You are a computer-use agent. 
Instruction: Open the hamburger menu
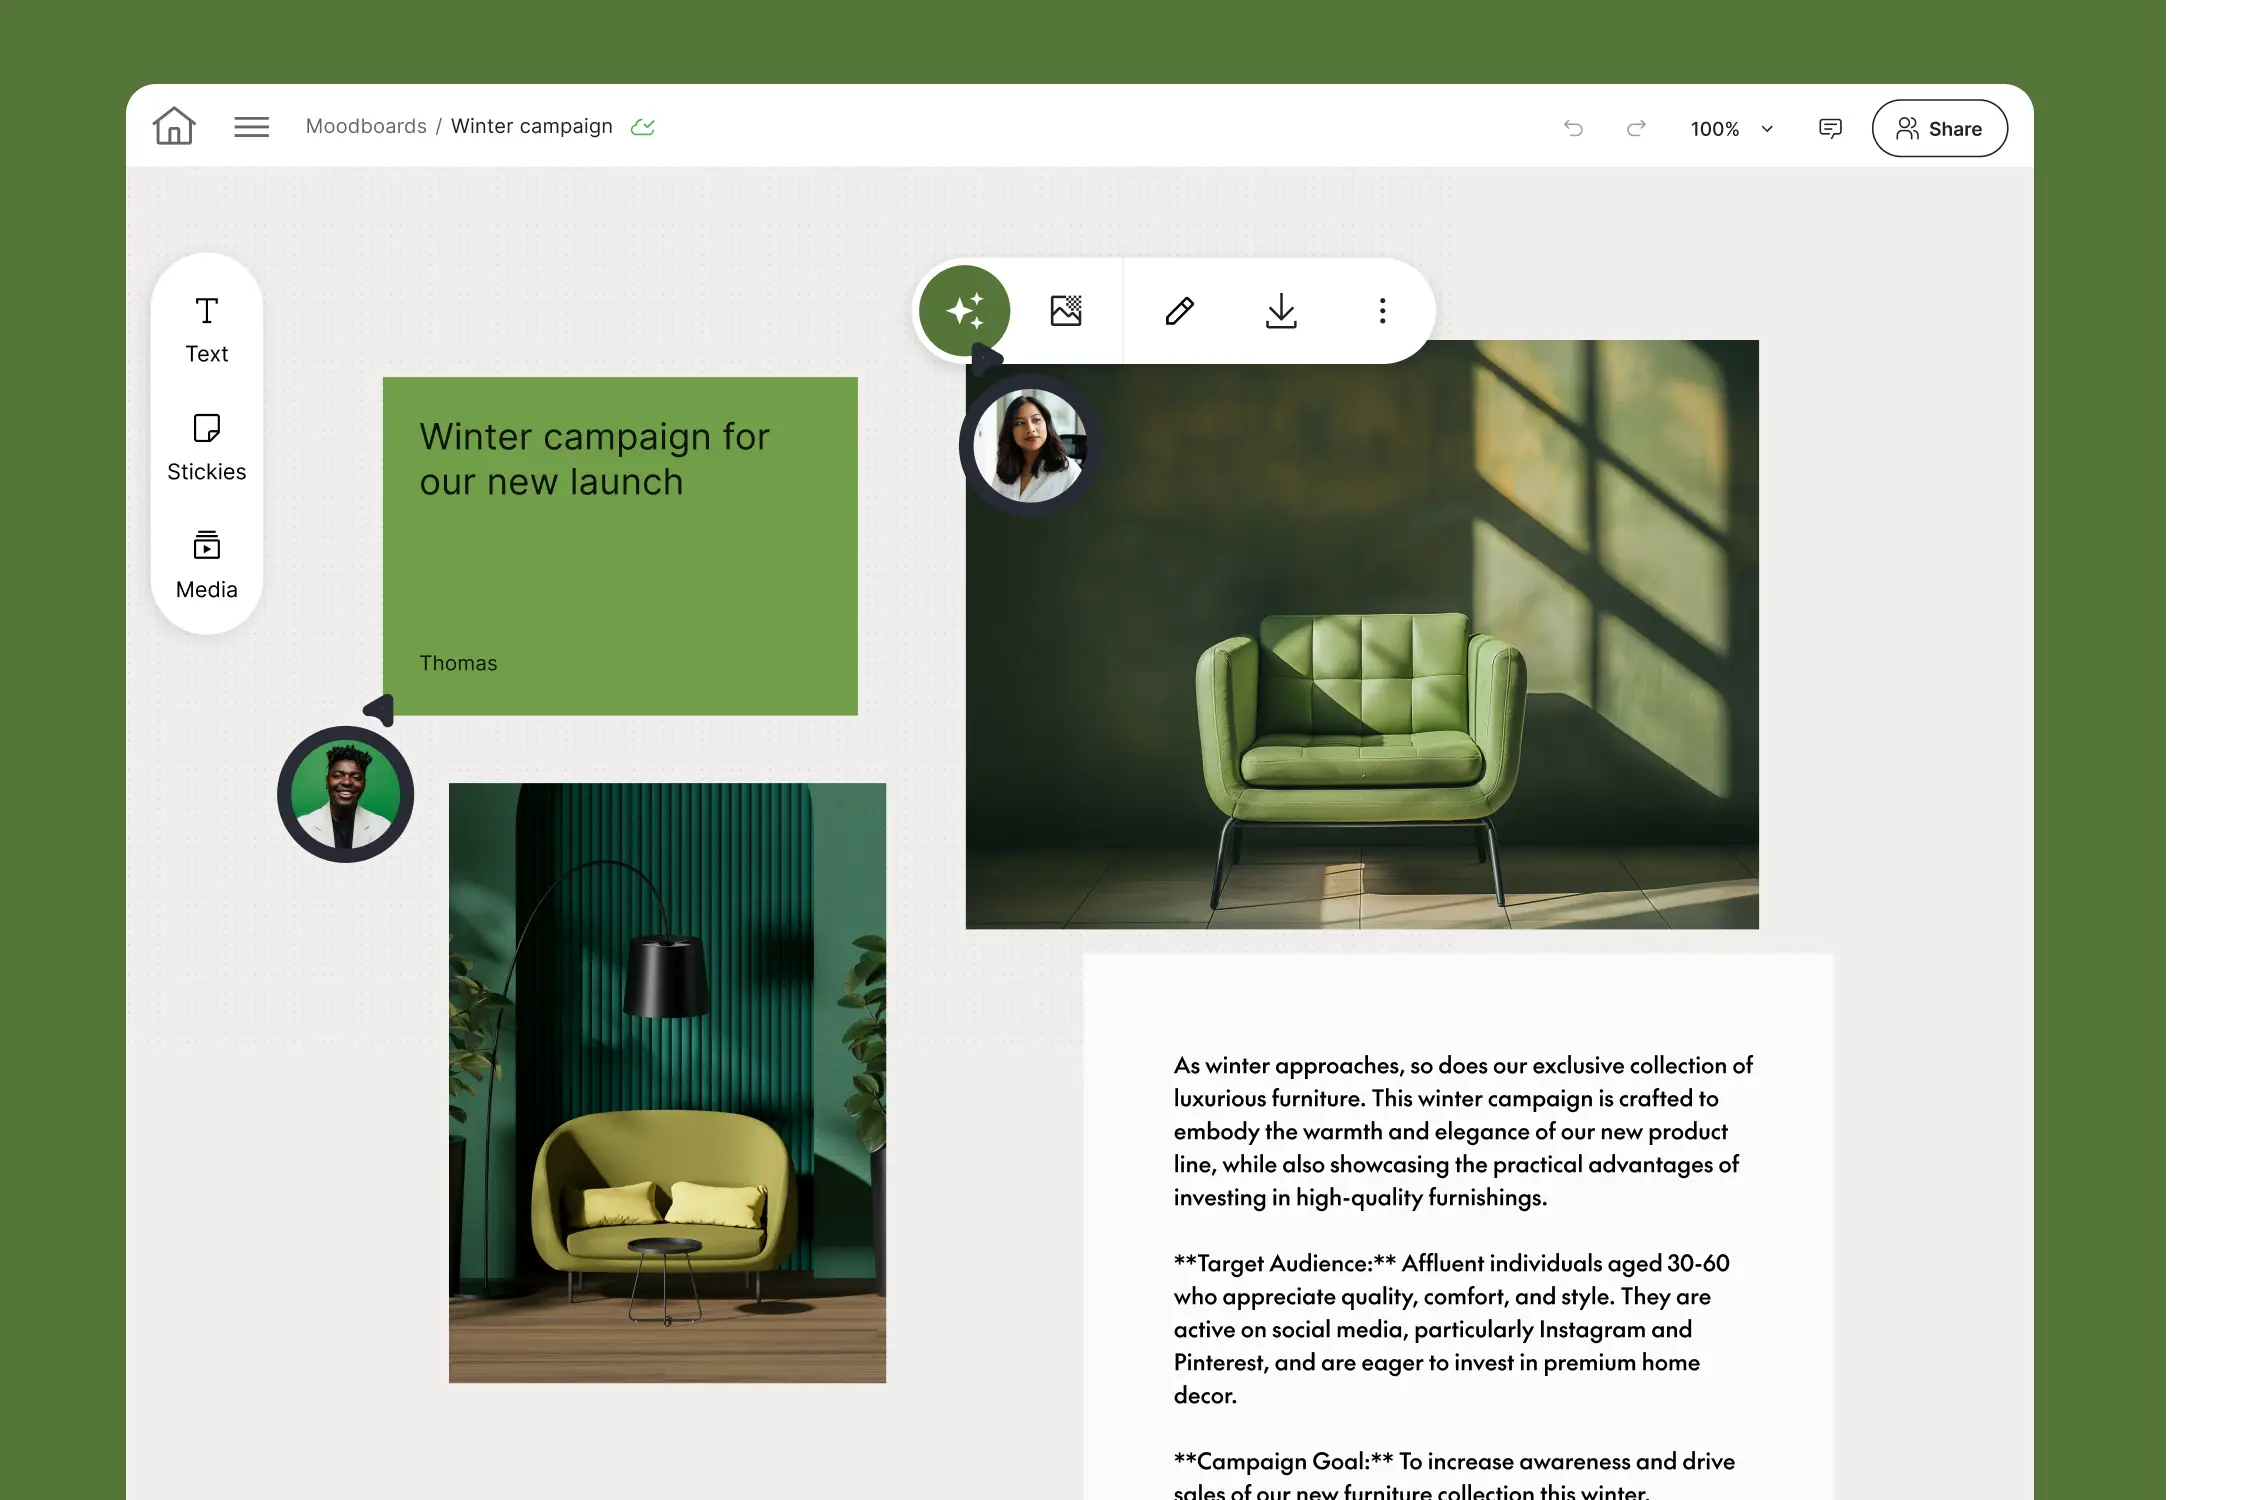[x=251, y=127]
